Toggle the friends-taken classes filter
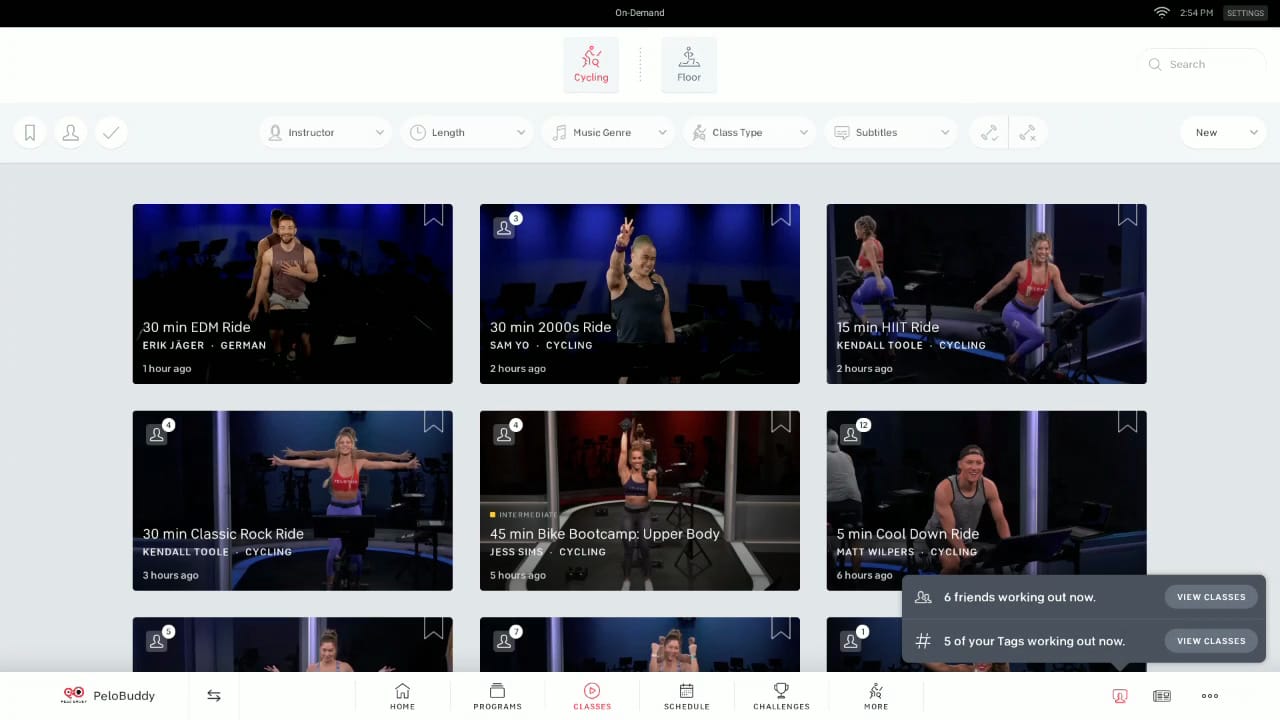This screenshot has width=1280, height=720. tap(70, 132)
